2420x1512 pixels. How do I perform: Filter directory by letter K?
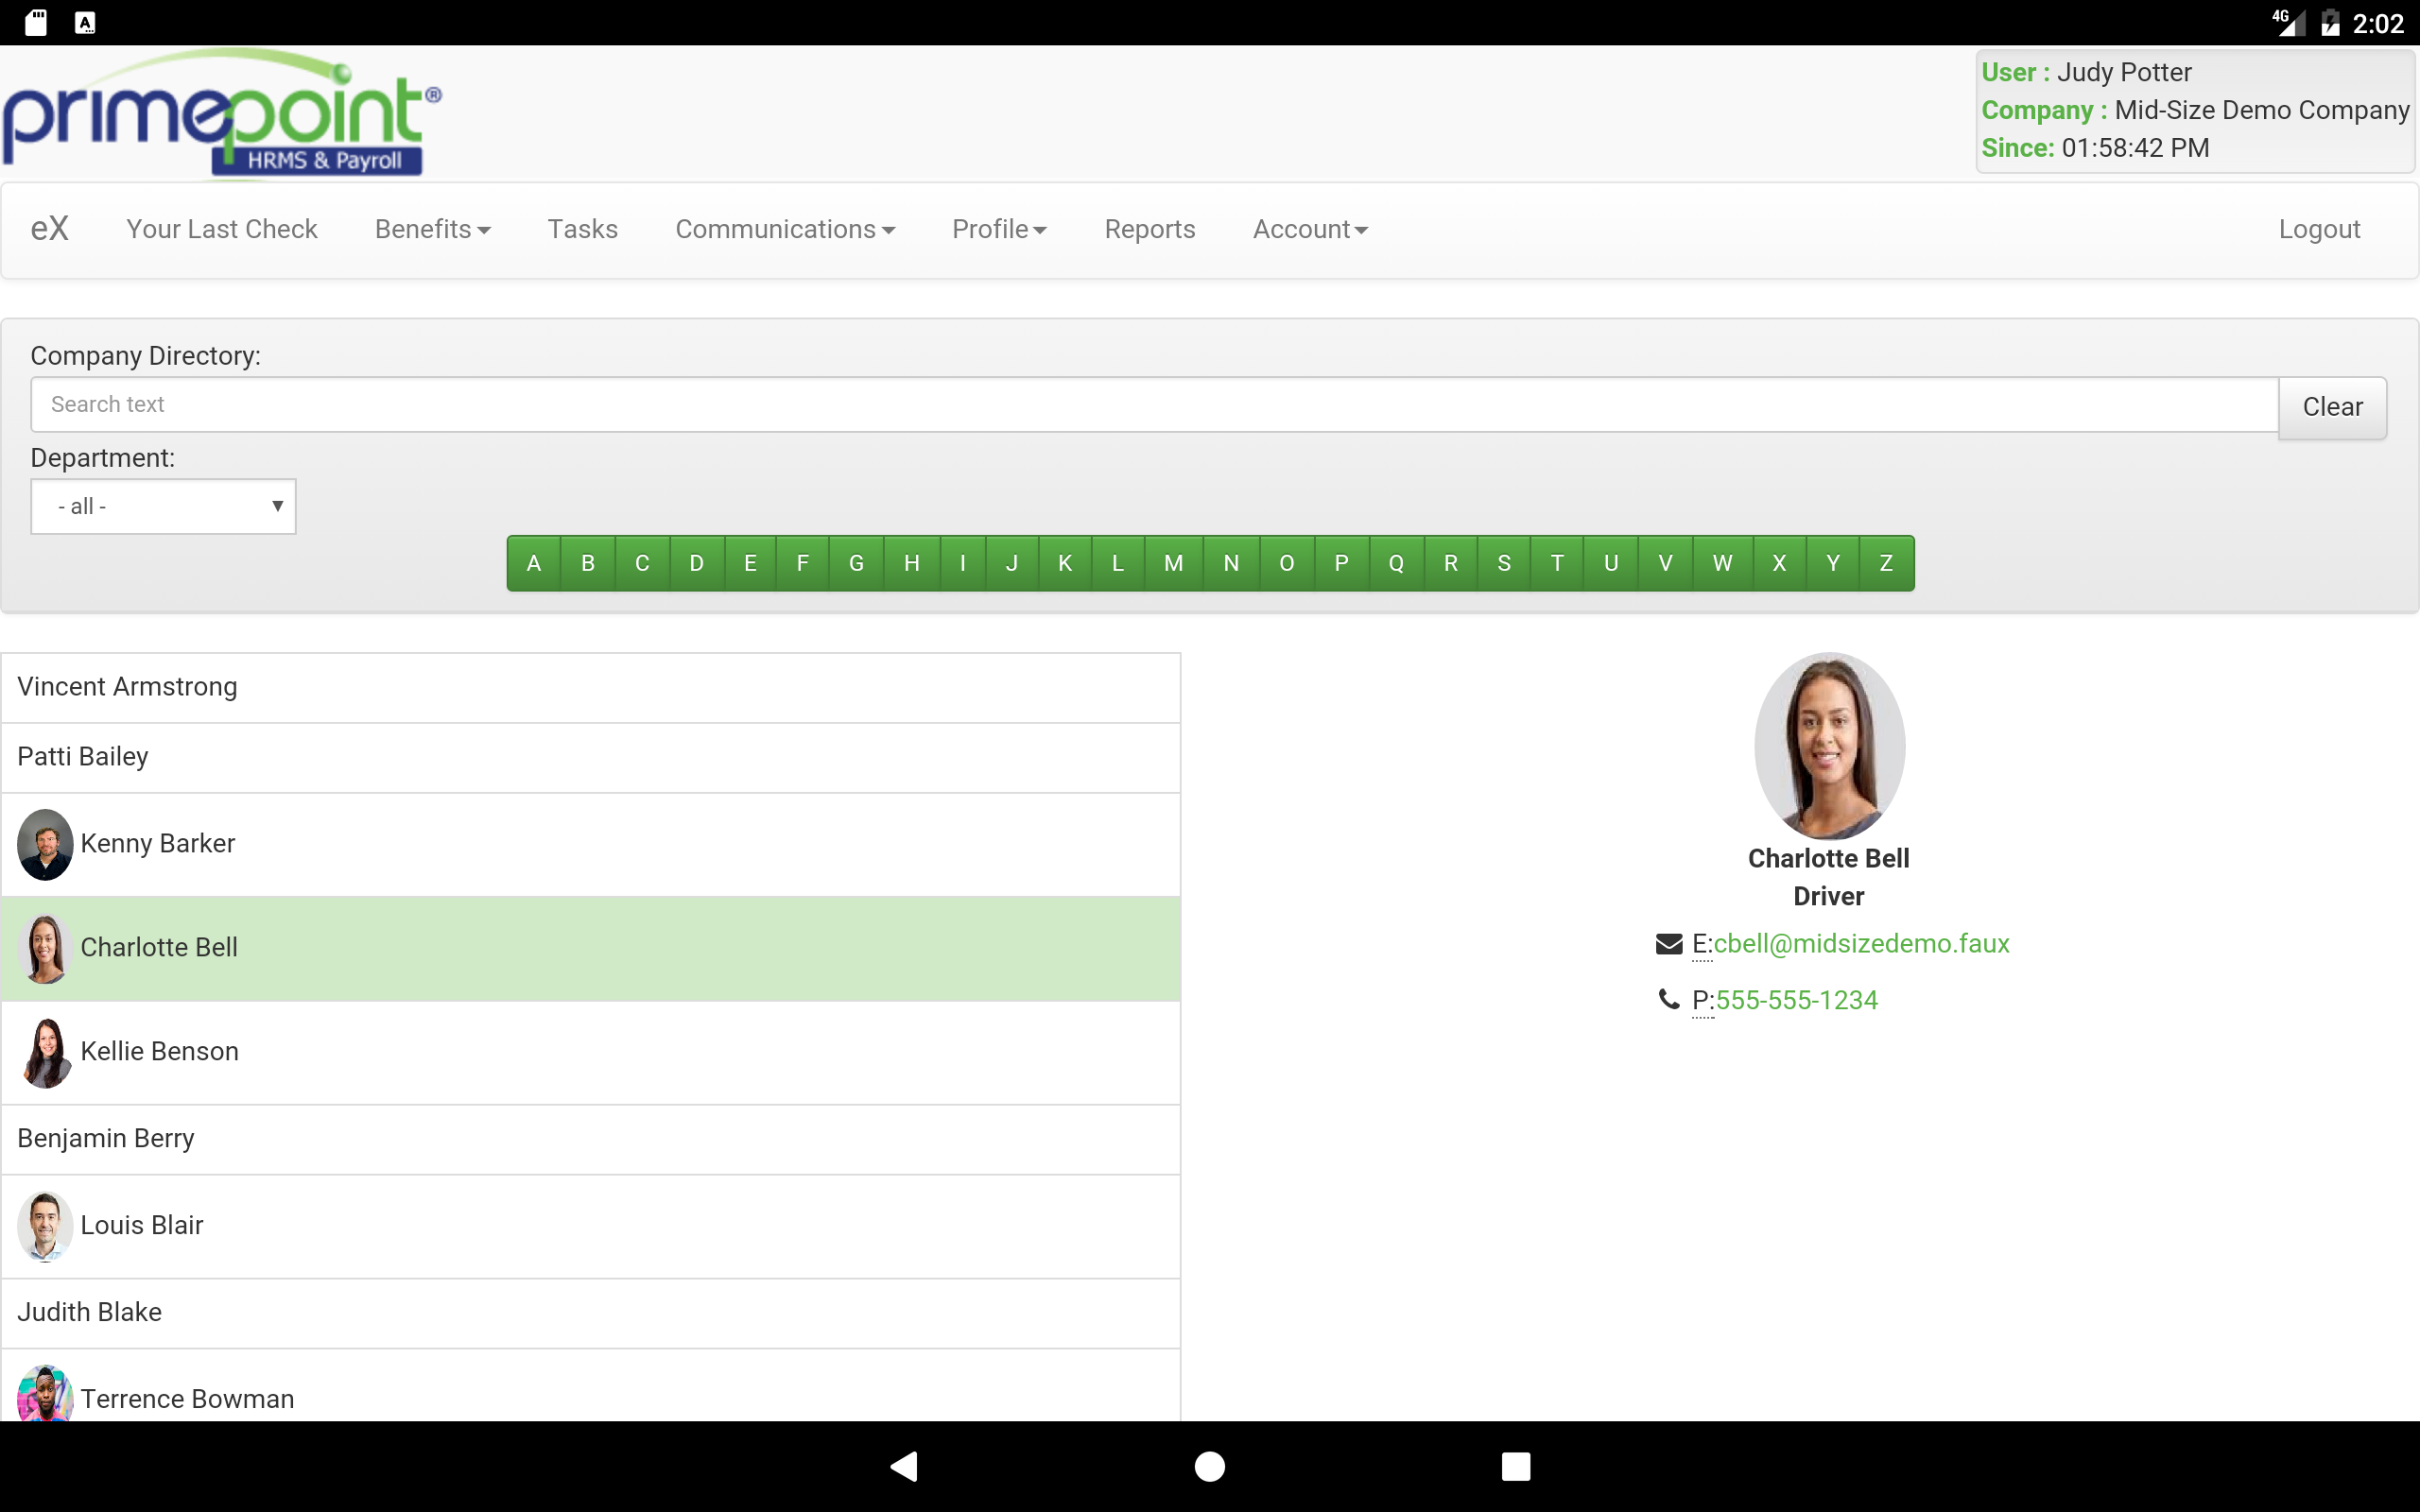tap(1065, 563)
